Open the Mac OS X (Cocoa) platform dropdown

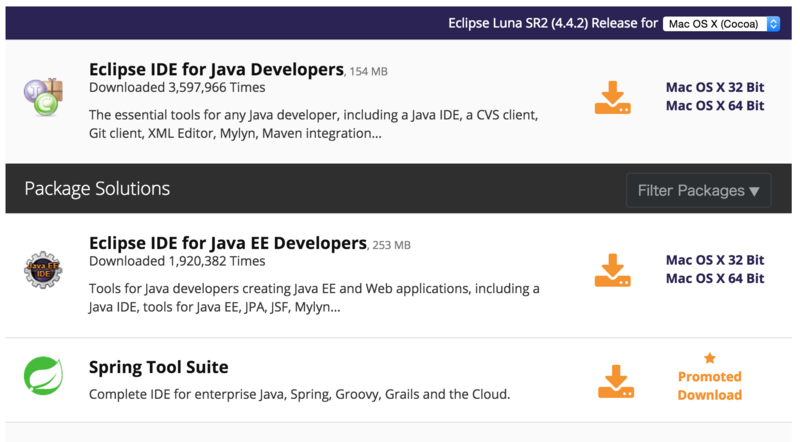pos(721,24)
